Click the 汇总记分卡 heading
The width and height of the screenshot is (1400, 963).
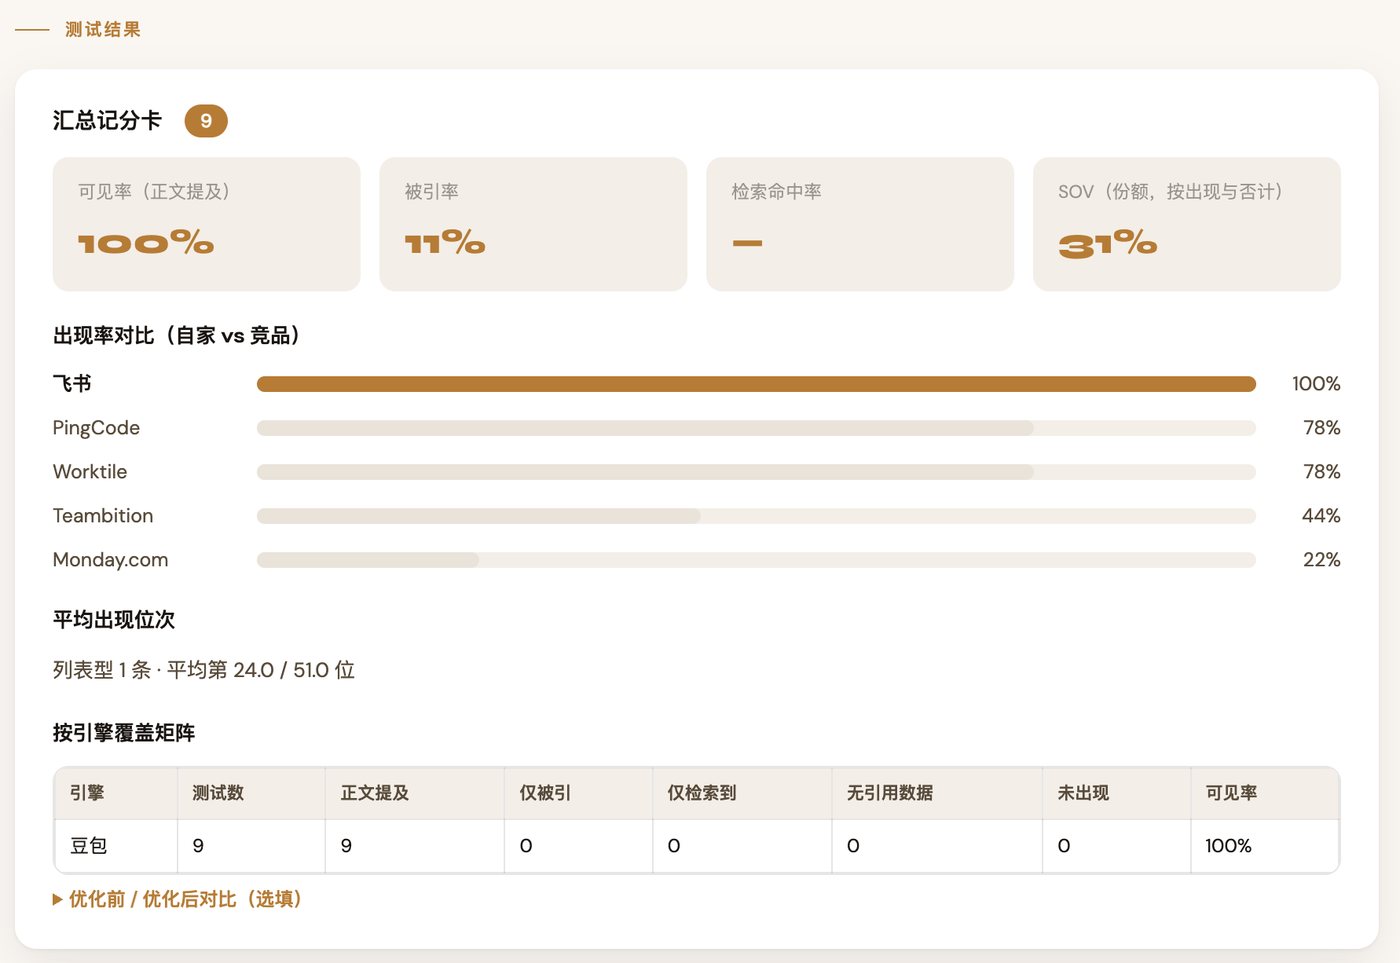tap(107, 121)
